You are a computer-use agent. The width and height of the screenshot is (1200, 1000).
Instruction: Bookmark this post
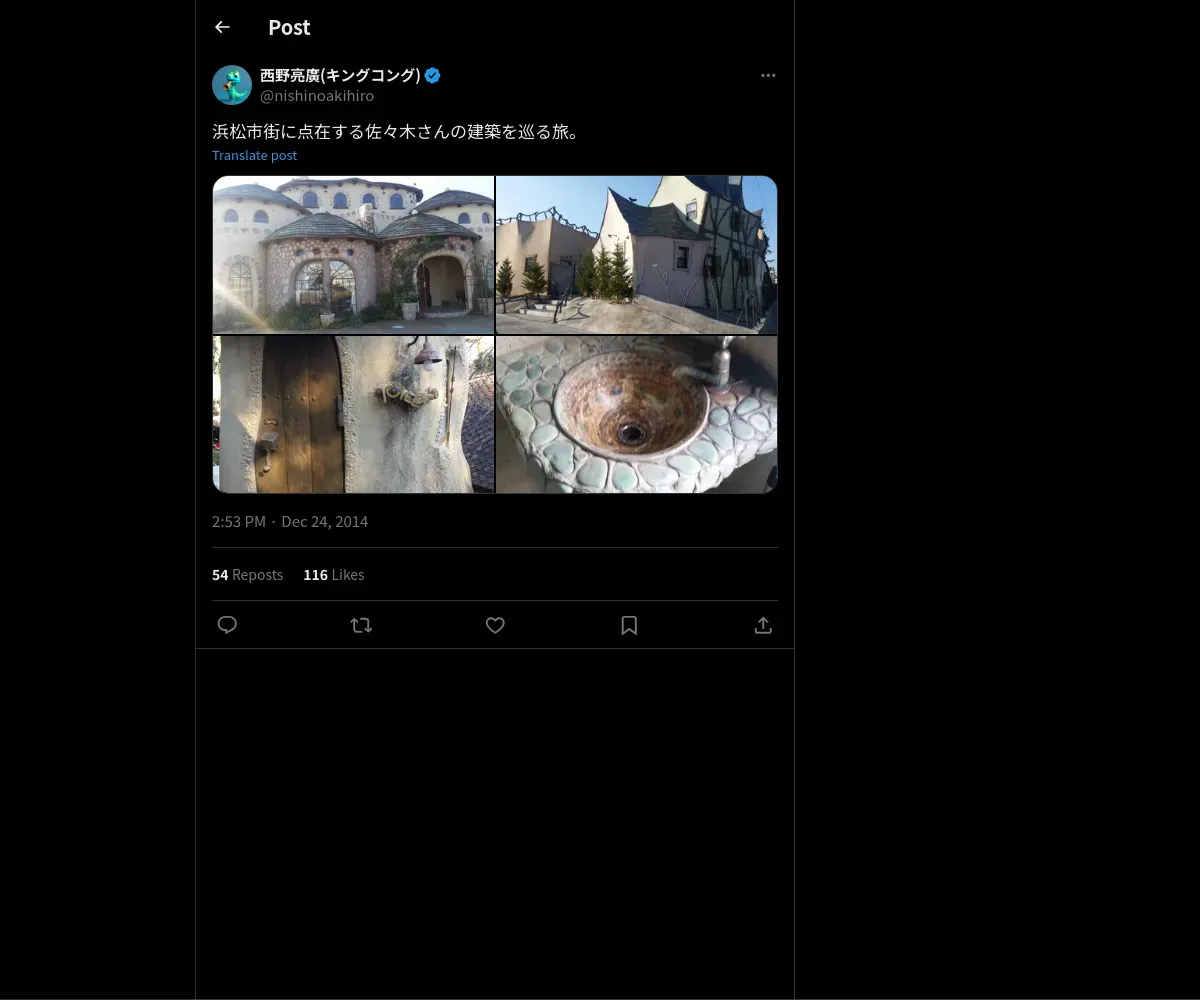629,625
